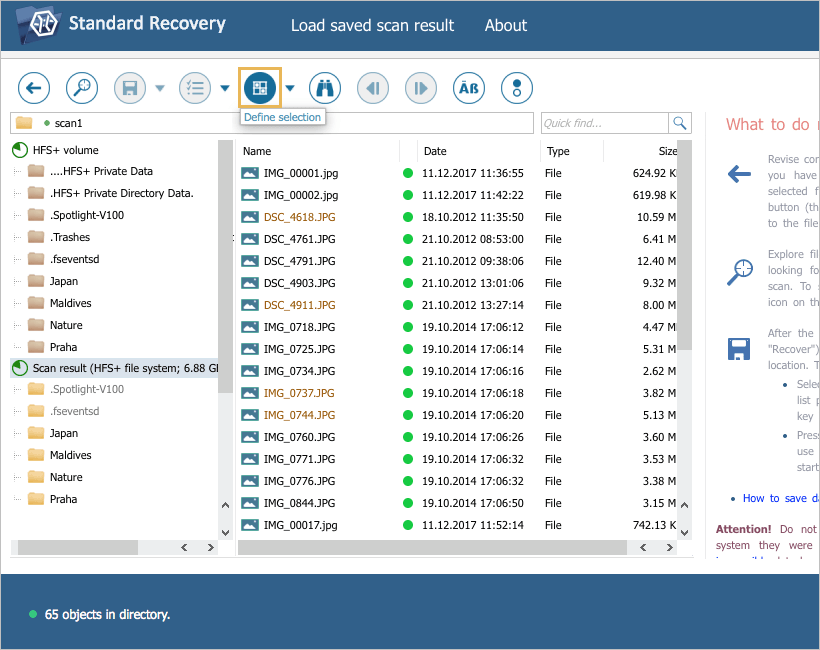The height and width of the screenshot is (650, 820).
Task: Click the person profile icon on the toolbar
Action: tap(516, 88)
